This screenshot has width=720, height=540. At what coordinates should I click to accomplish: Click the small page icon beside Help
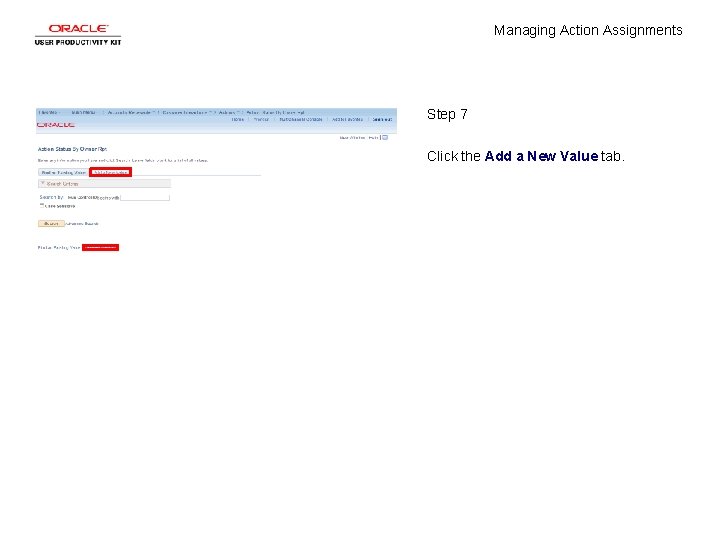click(x=385, y=137)
